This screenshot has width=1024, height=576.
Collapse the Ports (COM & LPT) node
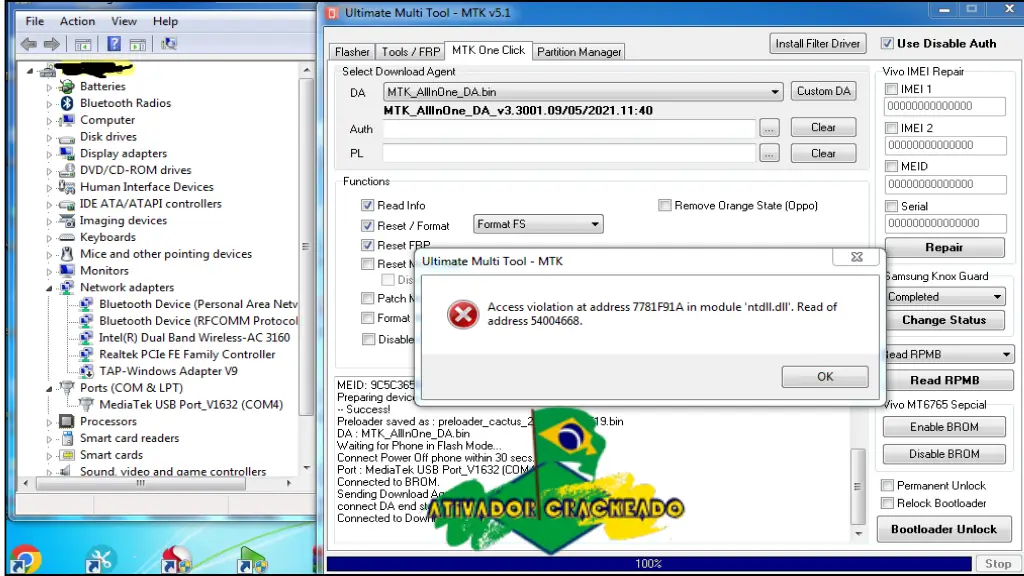(x=49, y=389)
